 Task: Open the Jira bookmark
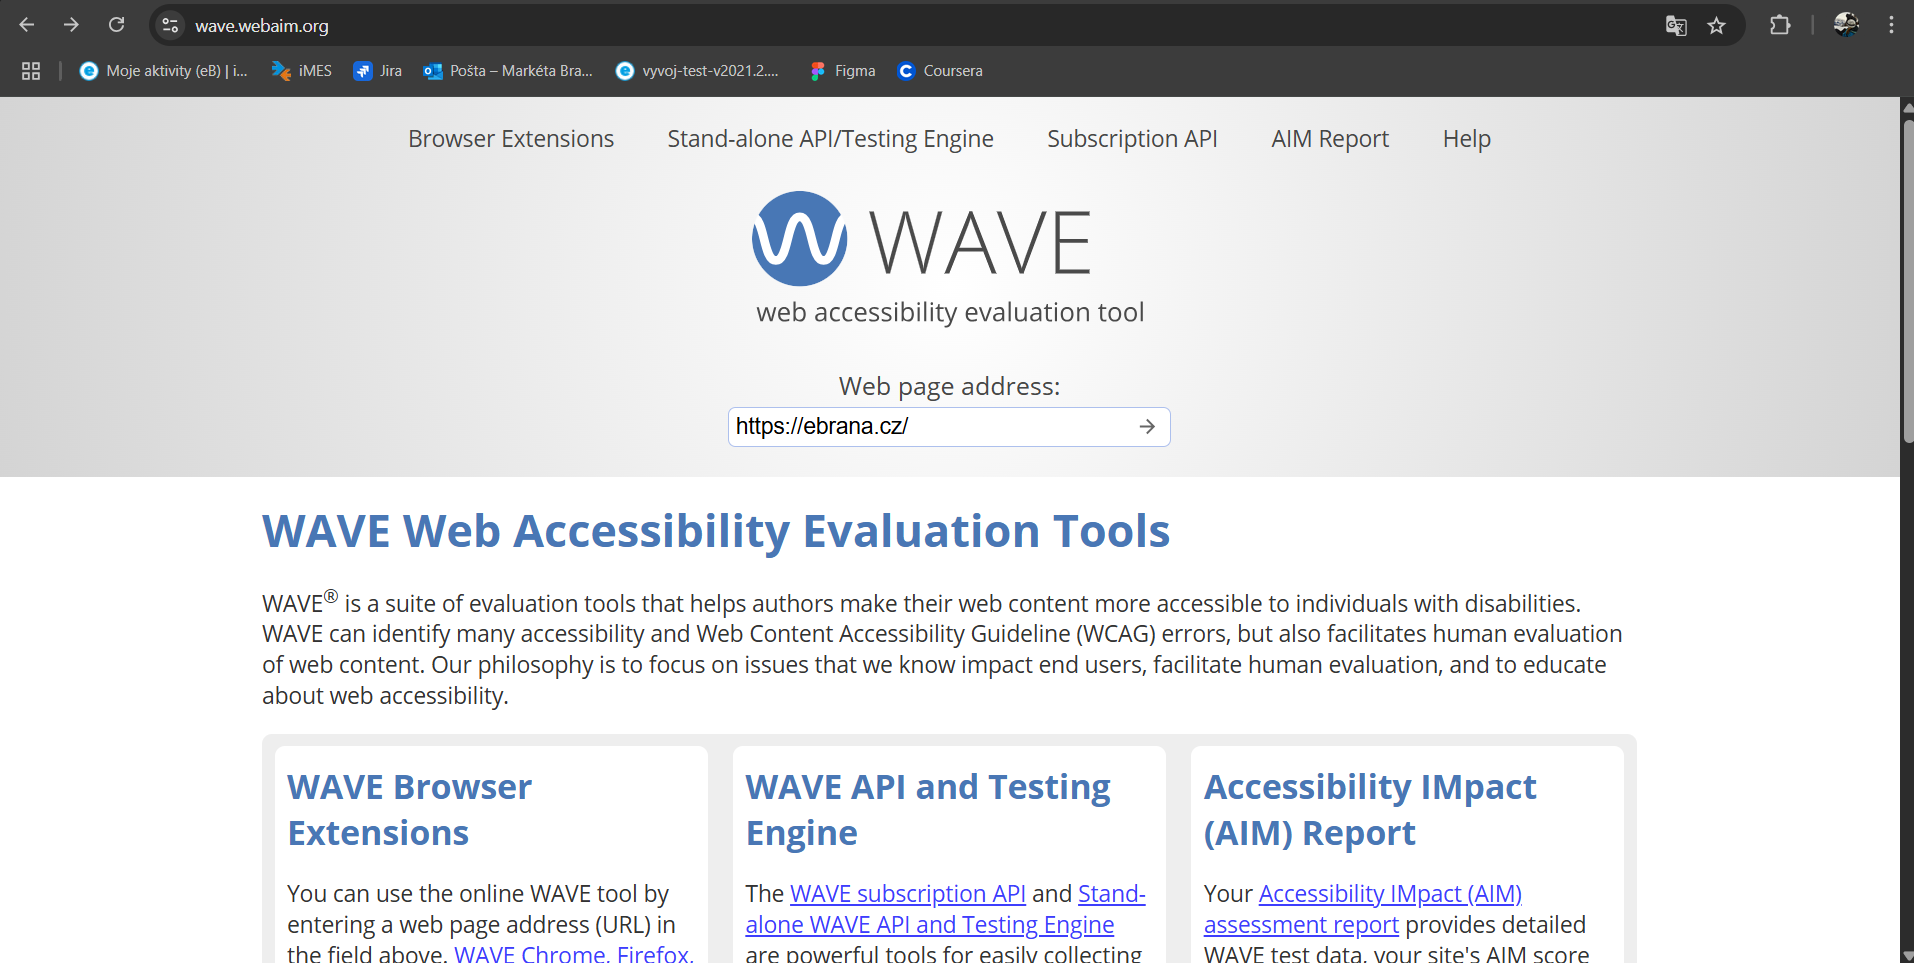[x=378, y=71]
